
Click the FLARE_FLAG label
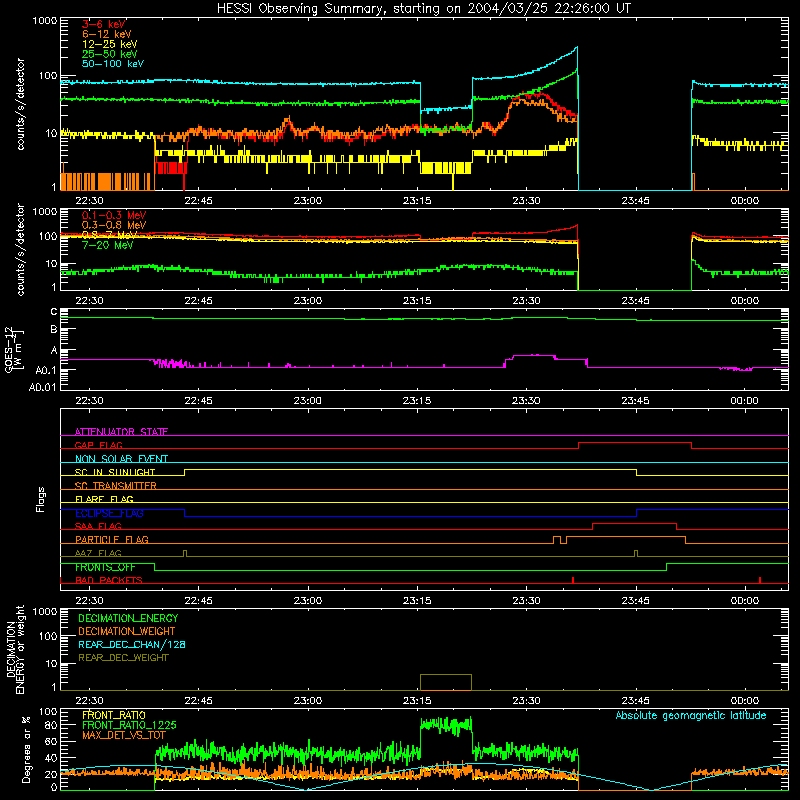point(104,499)
